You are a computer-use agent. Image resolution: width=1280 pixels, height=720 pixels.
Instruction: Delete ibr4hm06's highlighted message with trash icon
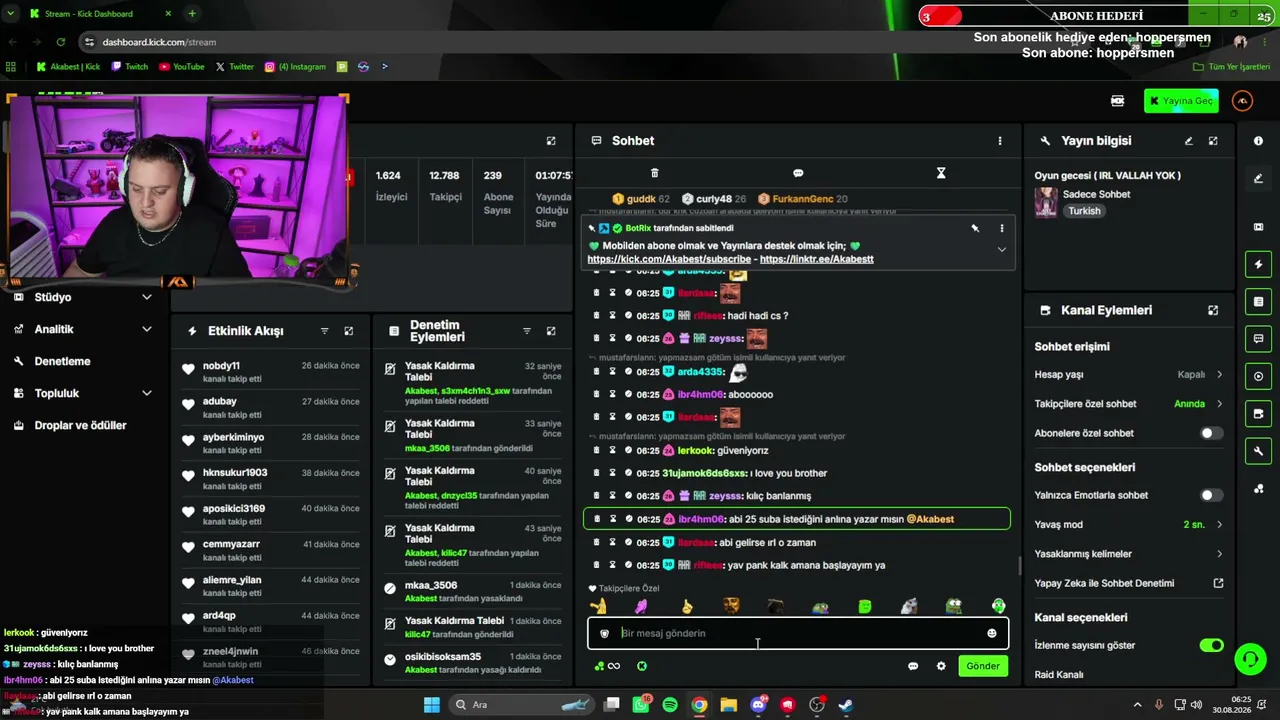point(597,519)
